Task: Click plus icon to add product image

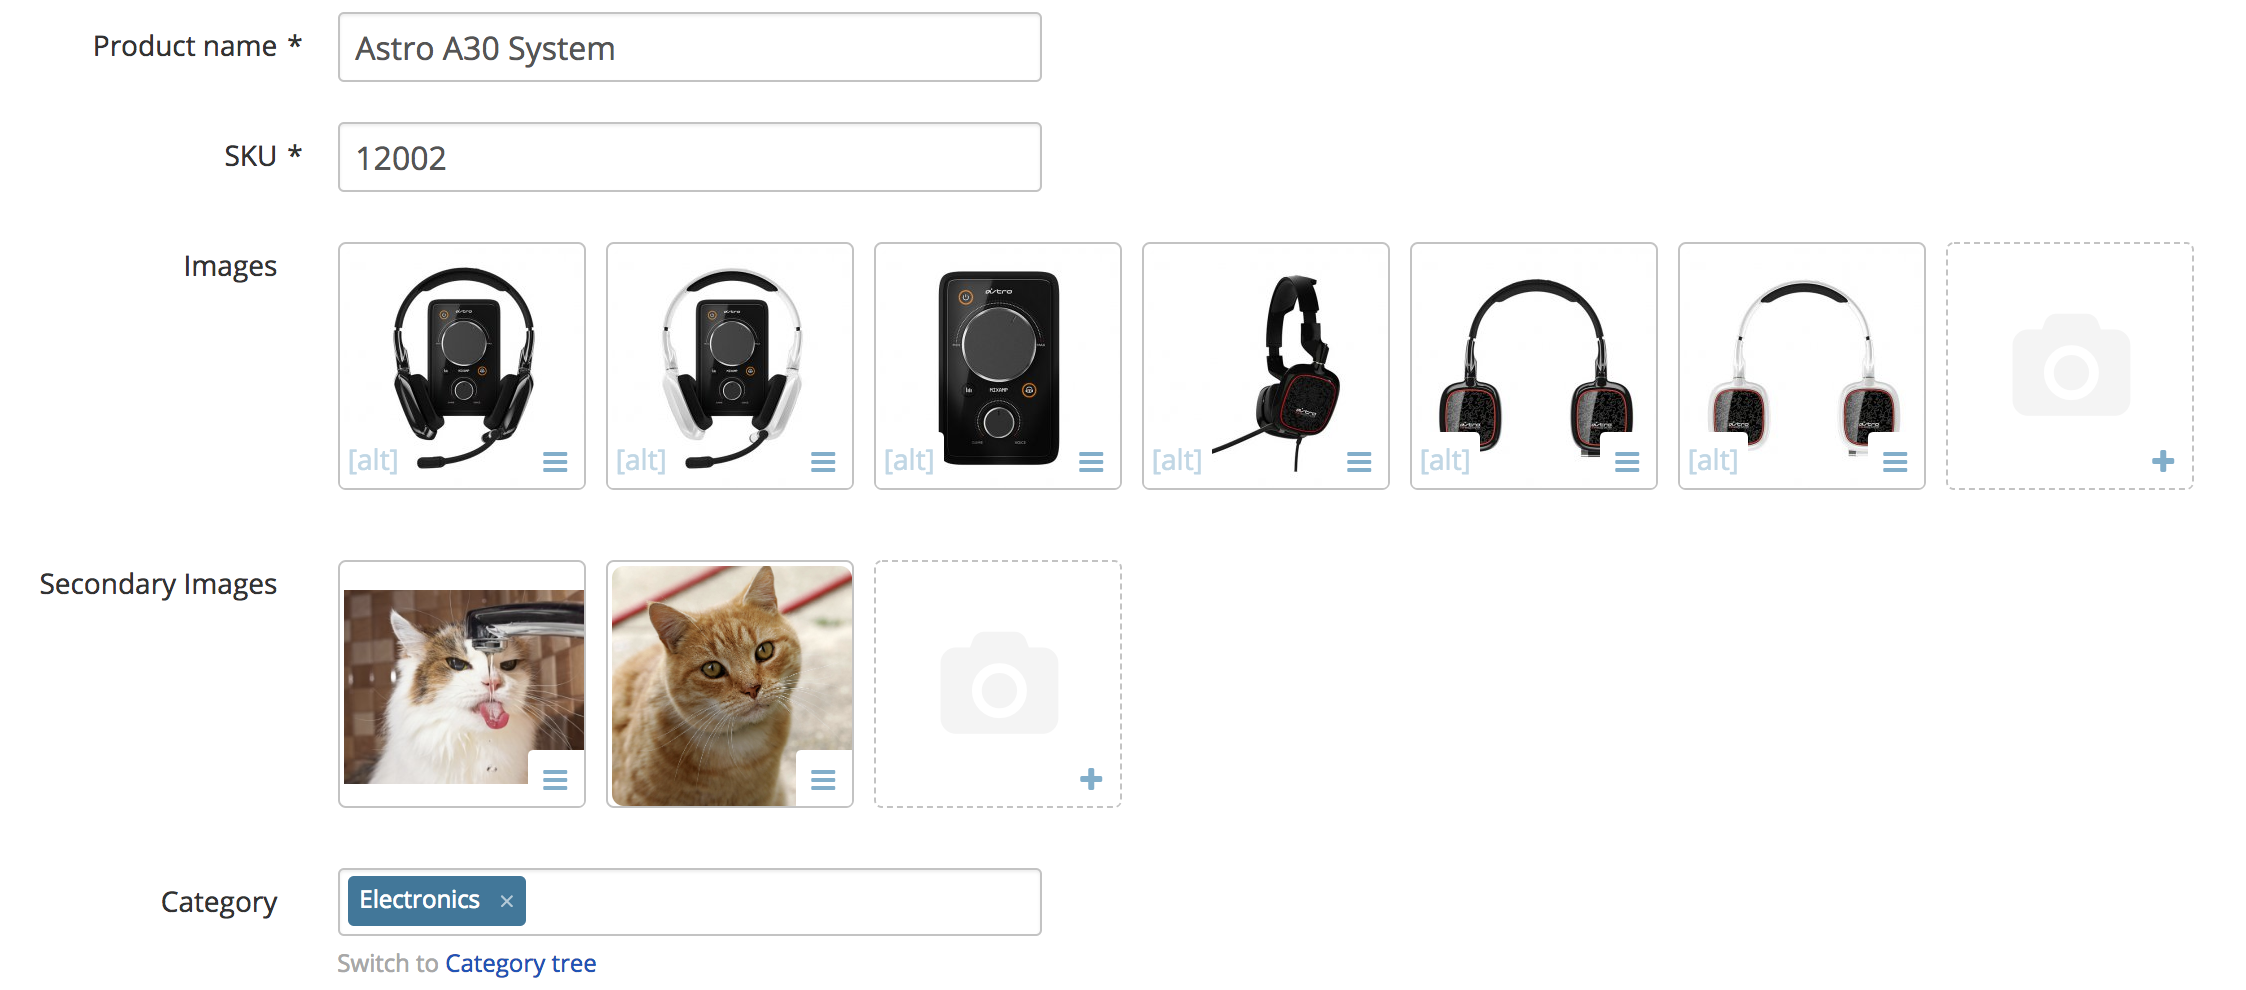Action: (2163, 461)
